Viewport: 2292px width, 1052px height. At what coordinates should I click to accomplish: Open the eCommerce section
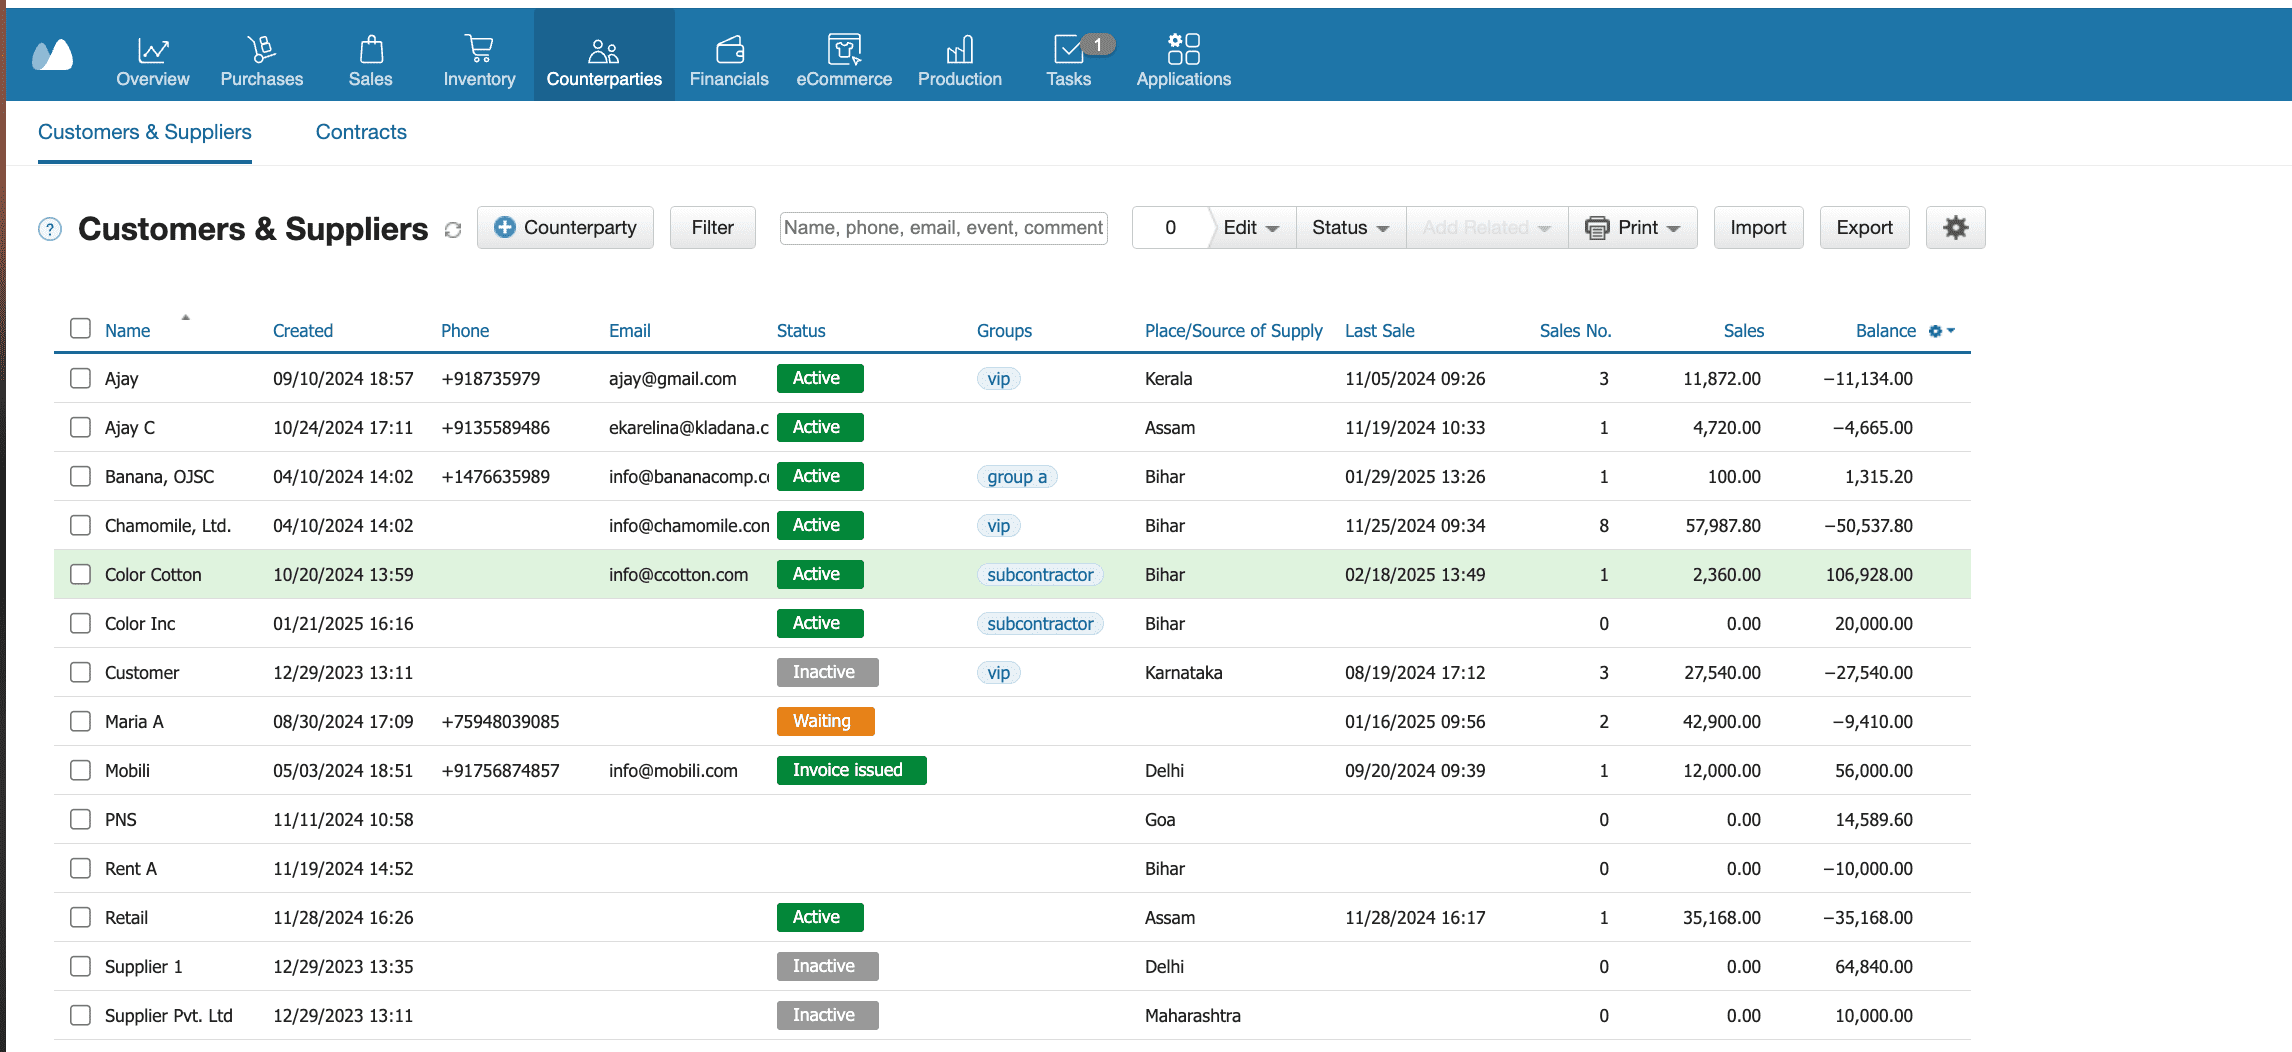click(x=844, y=60)
